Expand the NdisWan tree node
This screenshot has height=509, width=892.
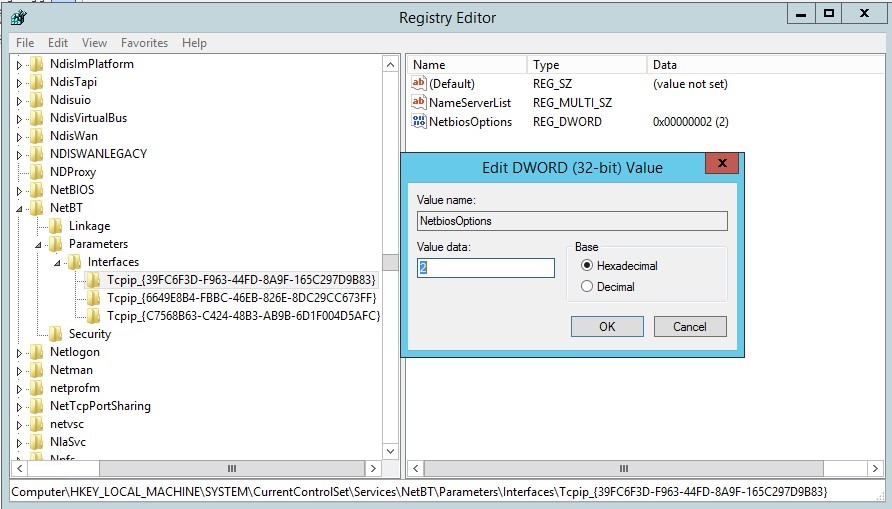[19, 136]
